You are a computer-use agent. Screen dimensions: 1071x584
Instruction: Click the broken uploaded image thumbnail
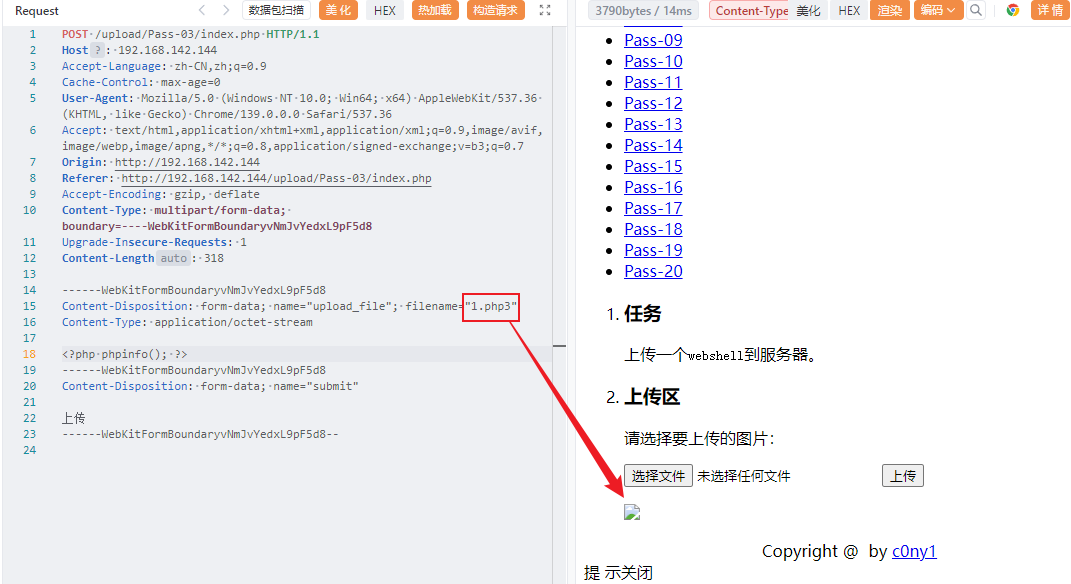click(632, 512)
